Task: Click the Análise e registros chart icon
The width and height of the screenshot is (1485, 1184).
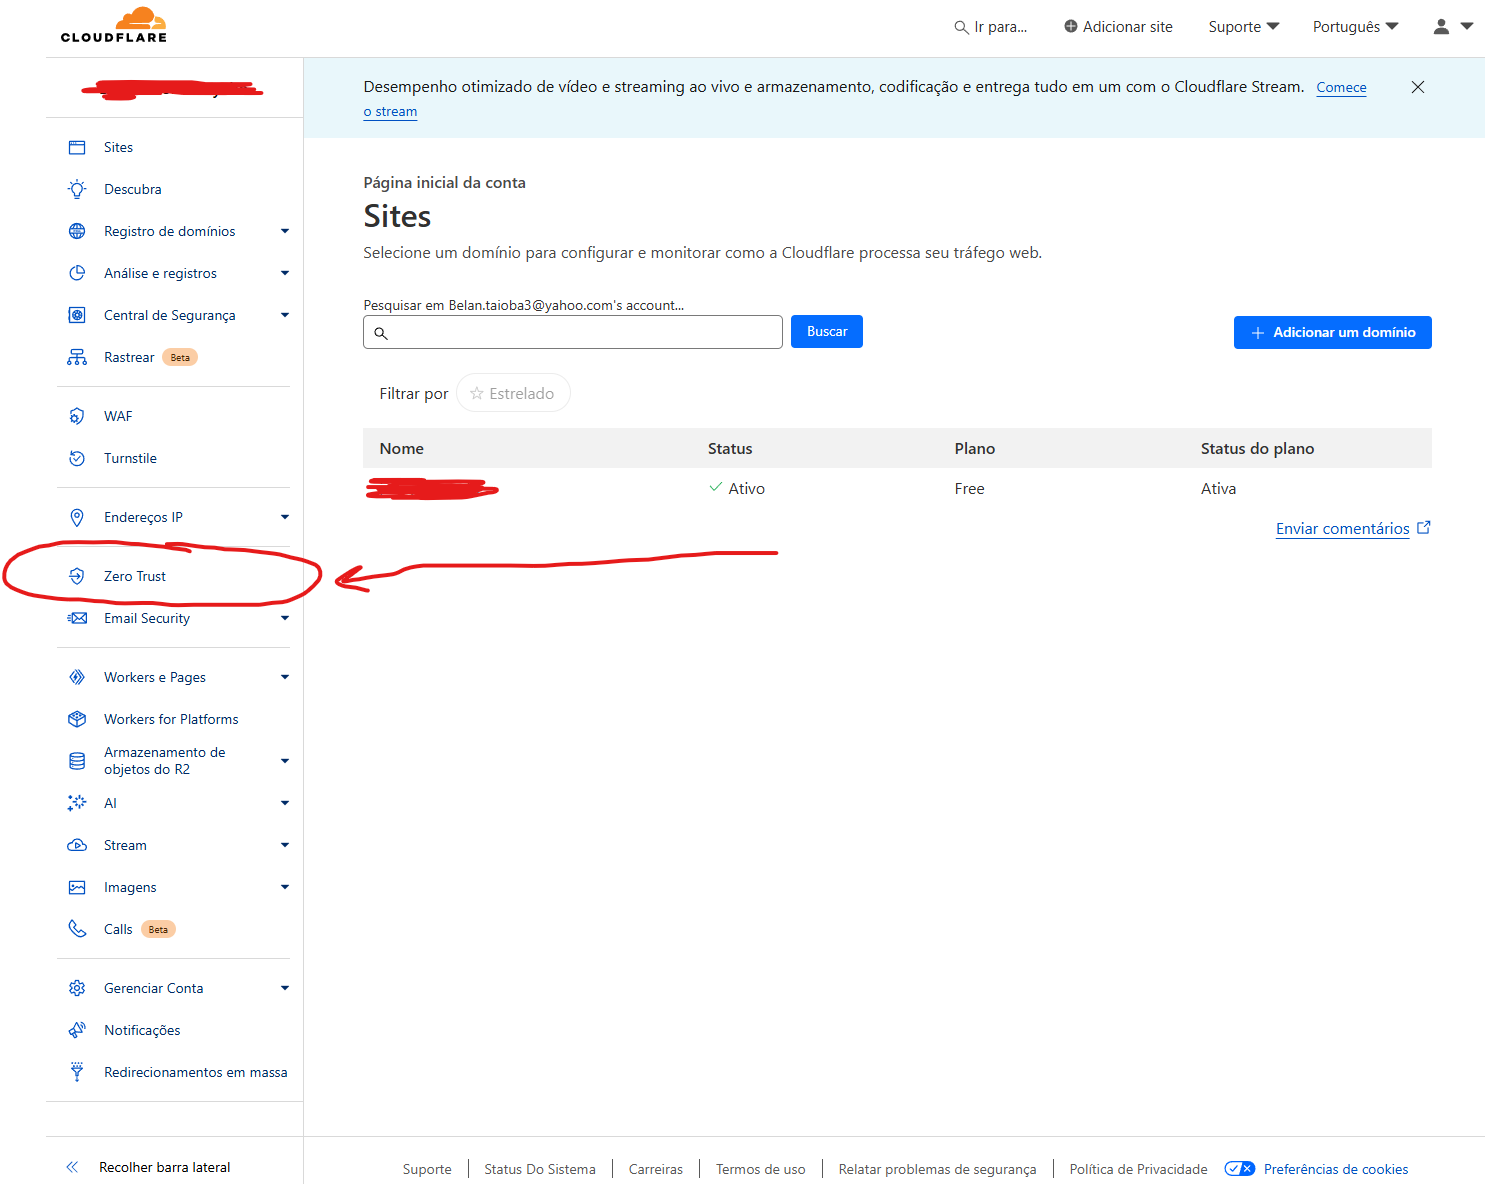Action: pyautogui.click(x=77, y=273)
